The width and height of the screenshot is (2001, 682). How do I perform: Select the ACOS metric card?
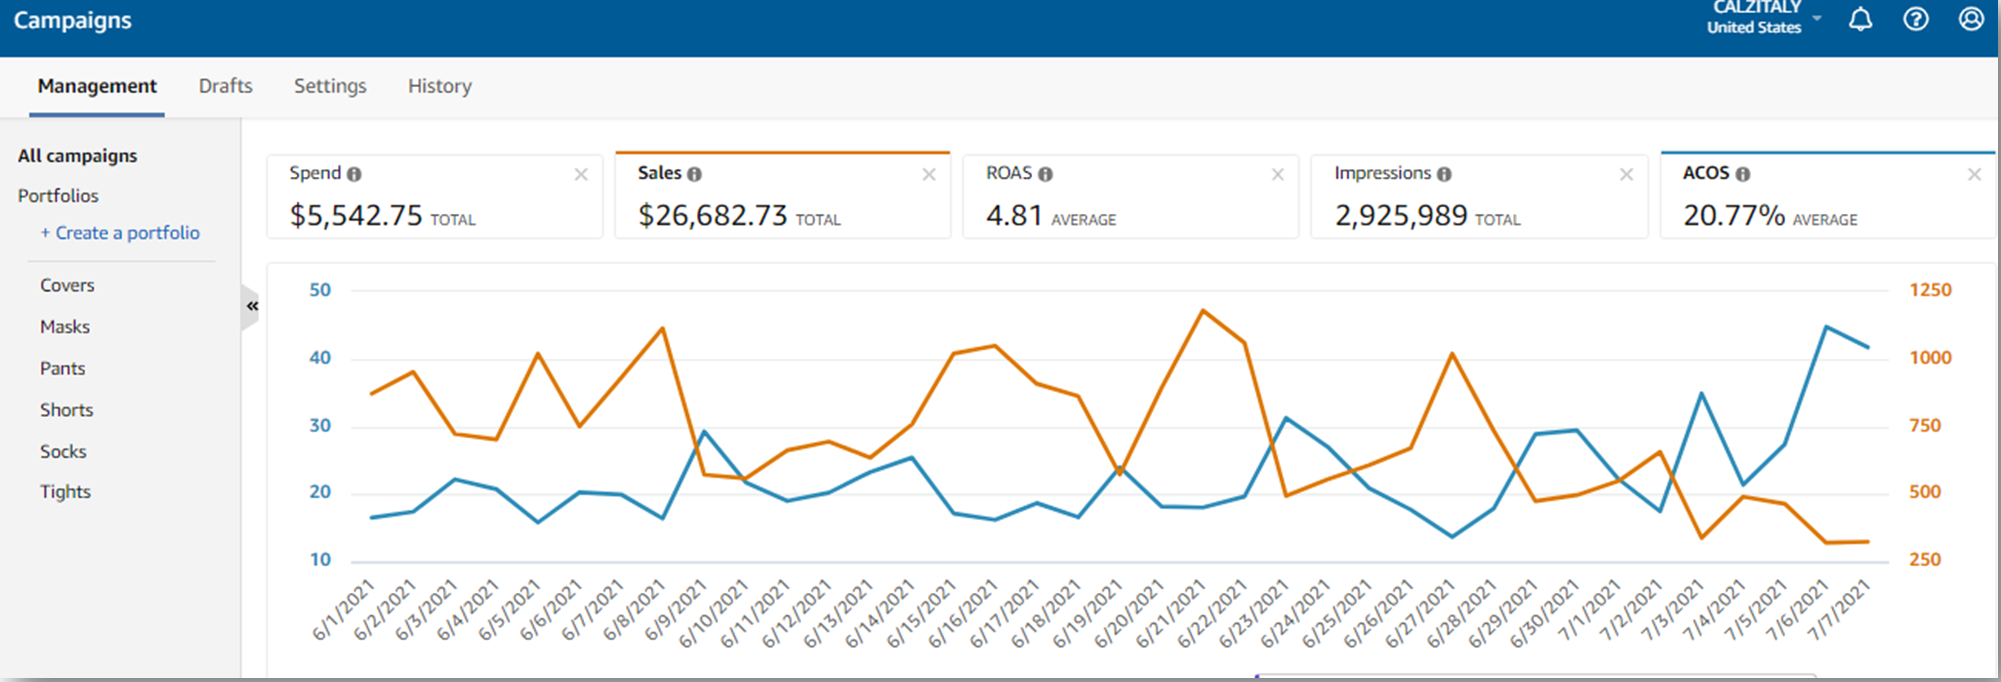[x=1828, y=195]
